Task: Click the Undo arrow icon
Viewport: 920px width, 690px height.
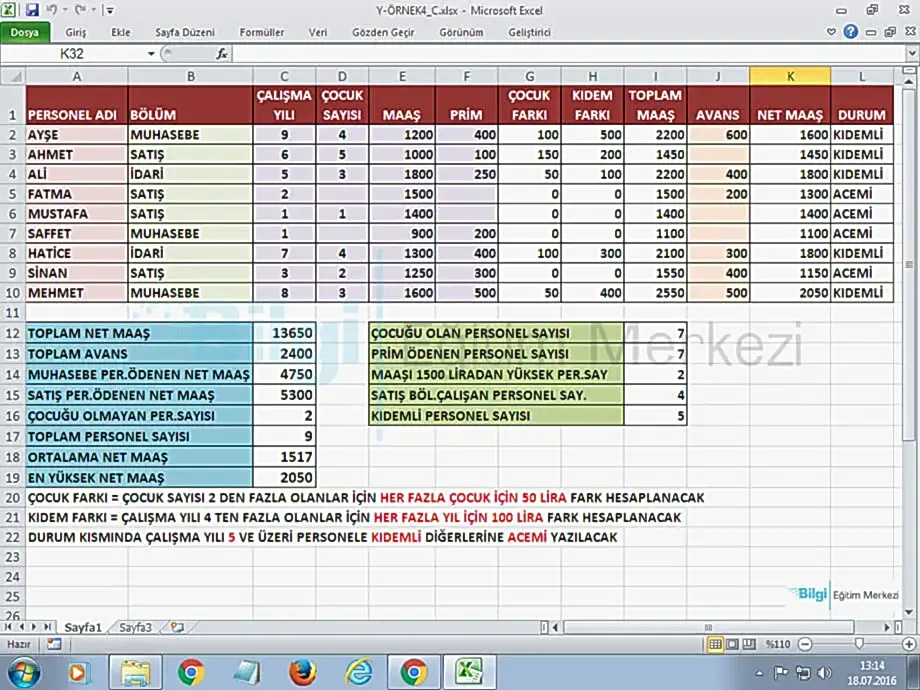Action: (52, 10)
